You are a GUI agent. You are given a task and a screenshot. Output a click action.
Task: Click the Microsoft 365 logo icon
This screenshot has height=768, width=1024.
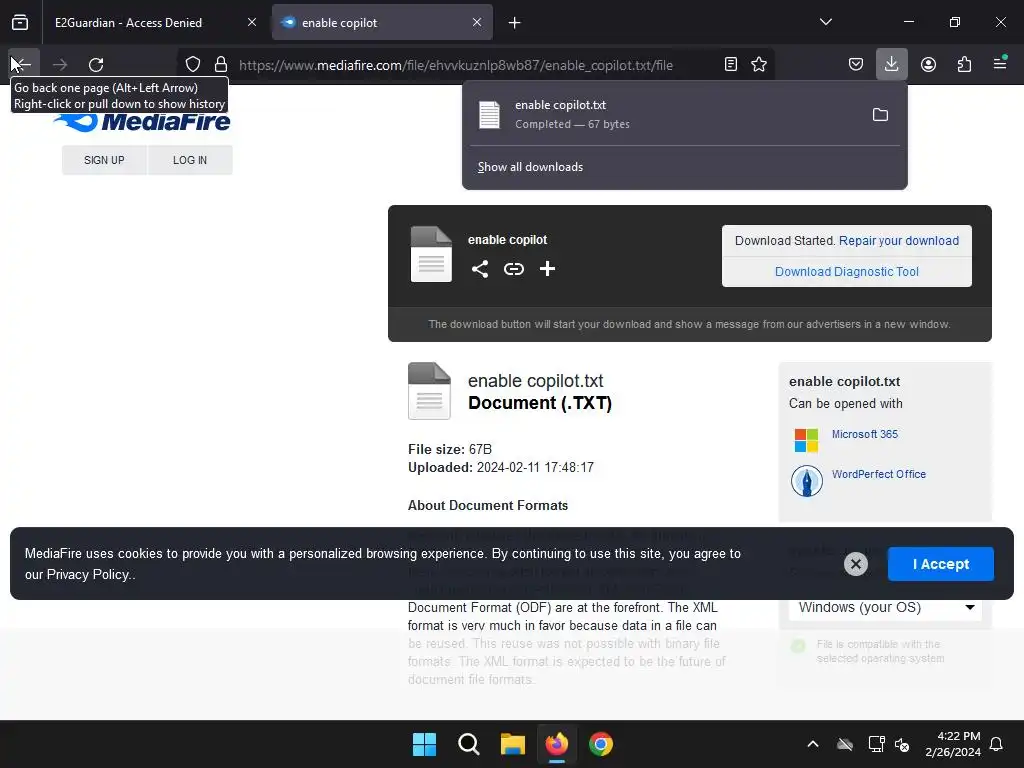tap(807, 440)
